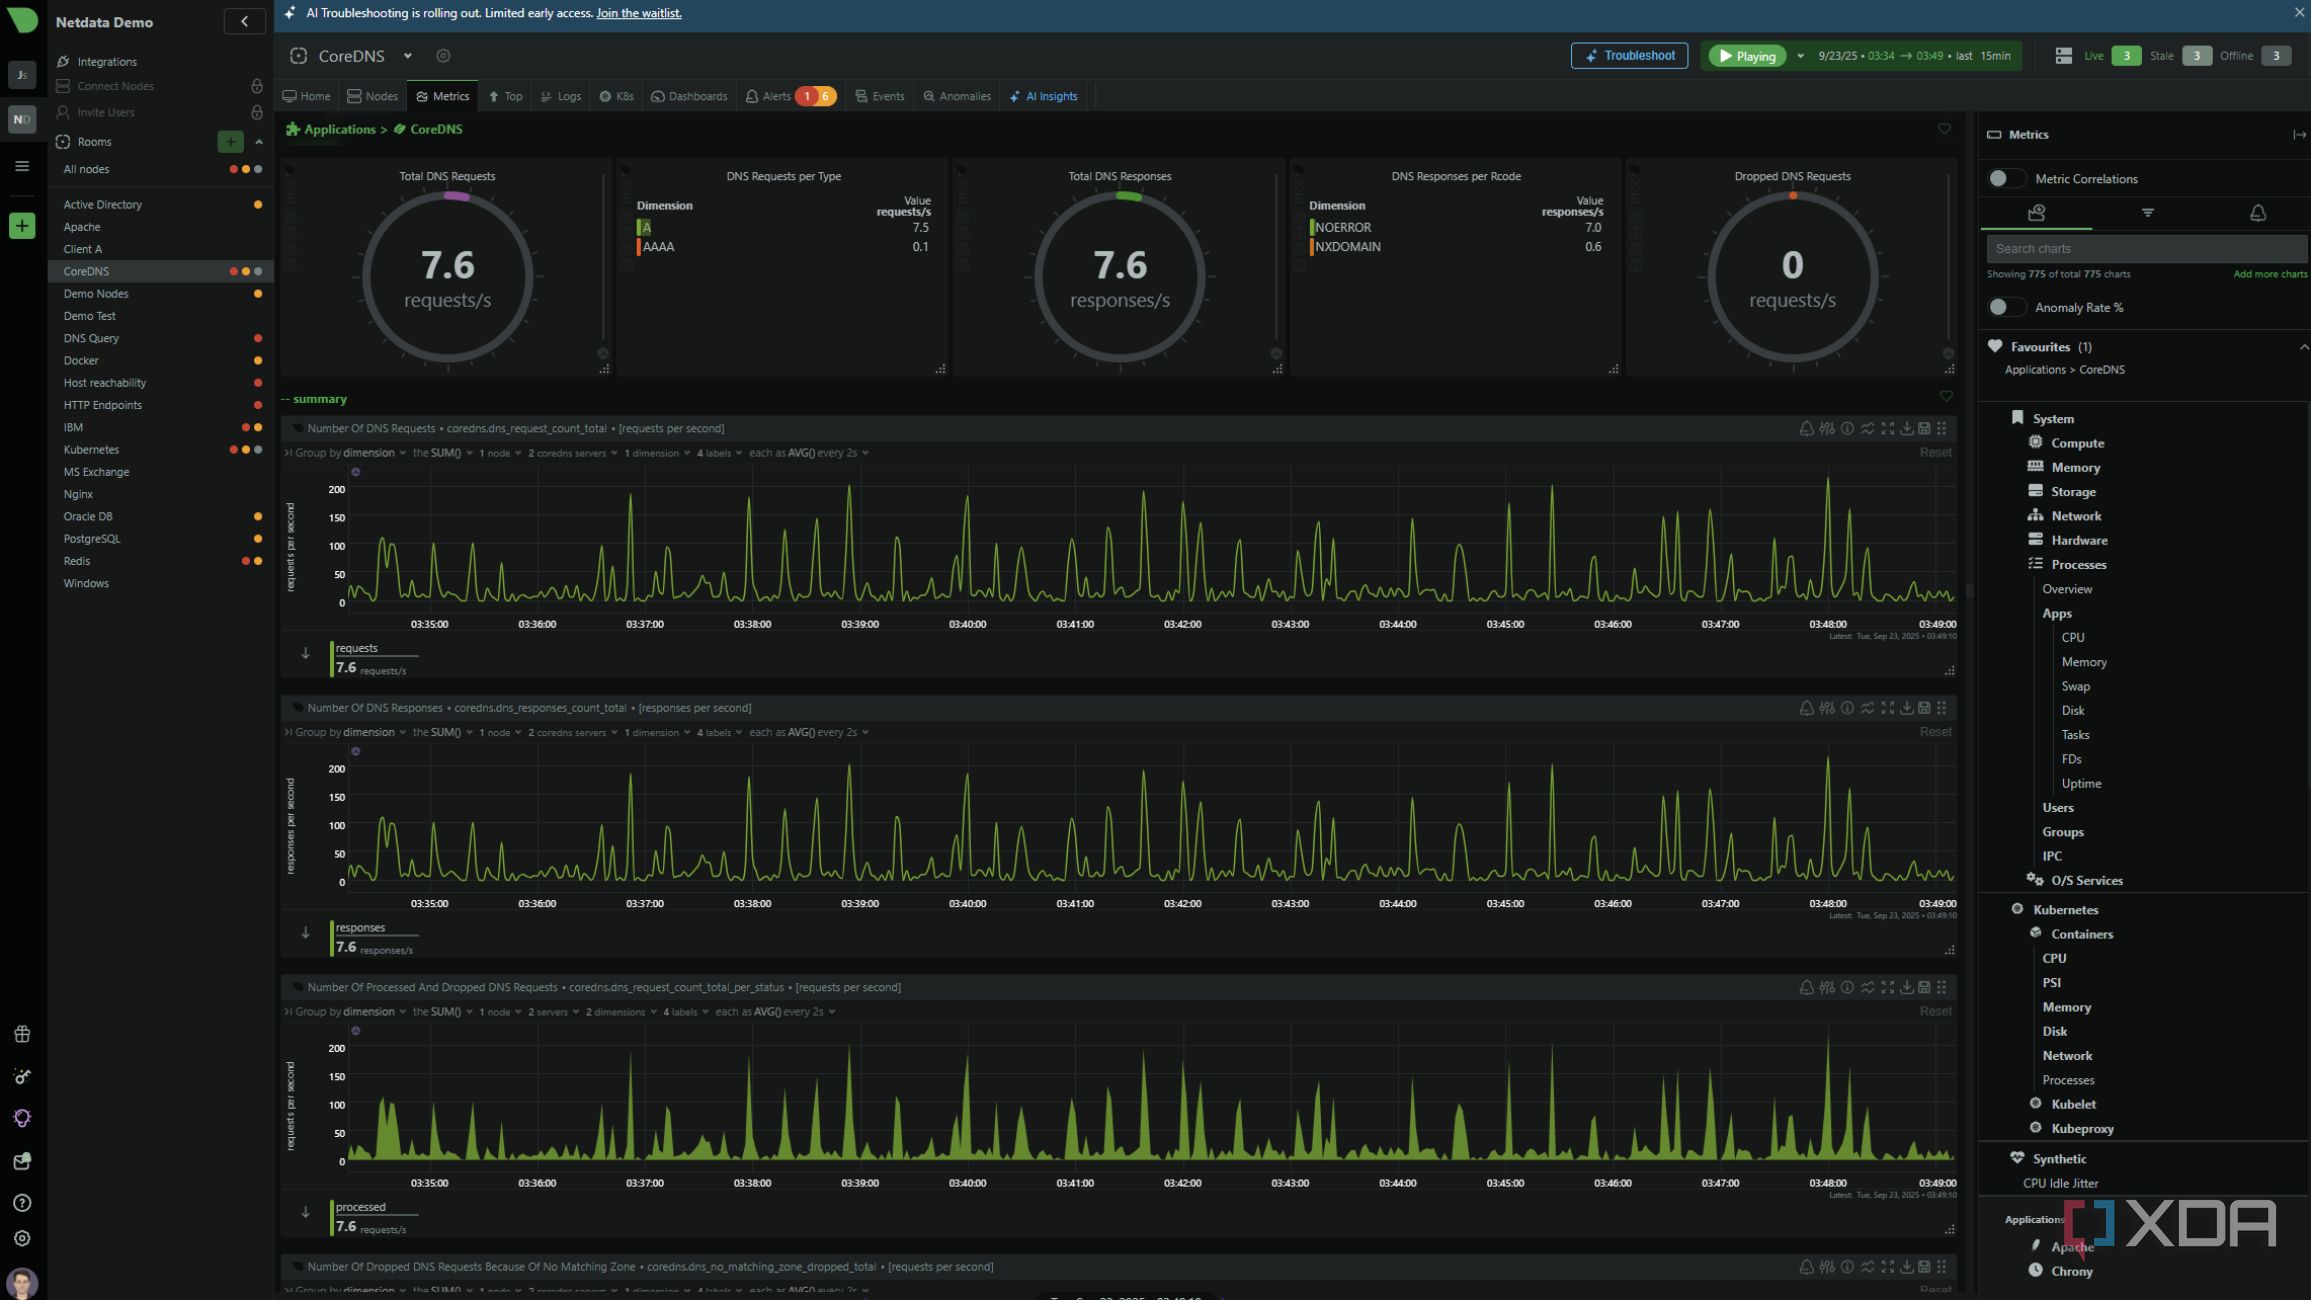Open the filter icon tab in Metrics panel
The width and height of the screenshot is (2311, 1300).
coord(2147,213)
